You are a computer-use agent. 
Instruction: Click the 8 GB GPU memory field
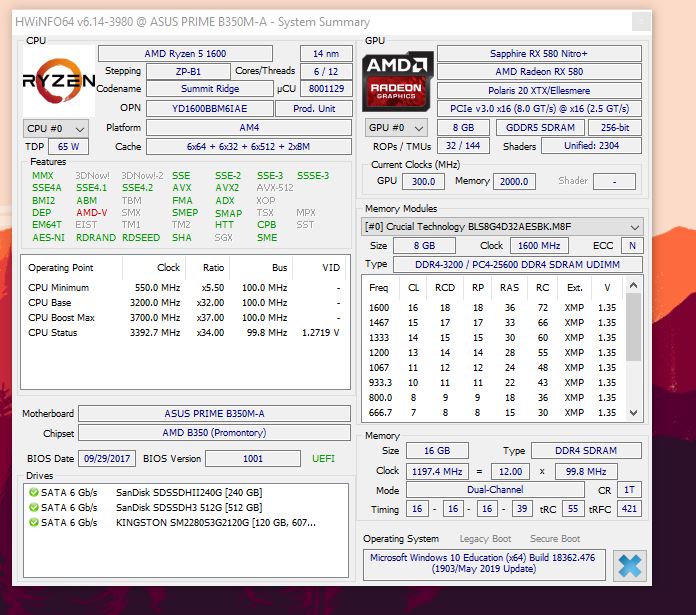(463, 128)
